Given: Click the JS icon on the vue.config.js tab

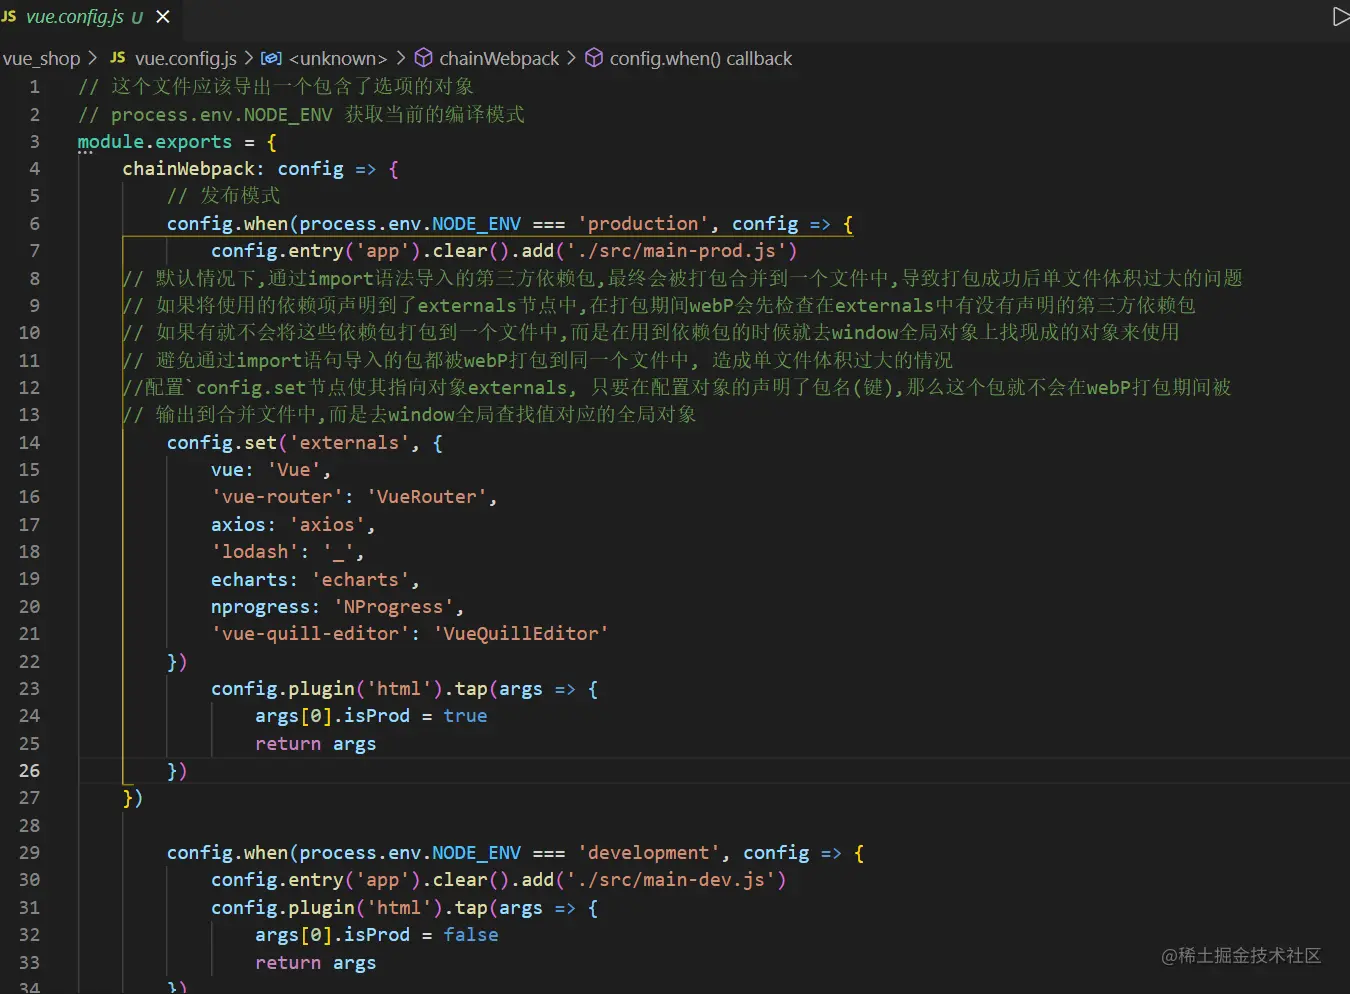Looking at the screenshot, I should (x=10, y=16).
